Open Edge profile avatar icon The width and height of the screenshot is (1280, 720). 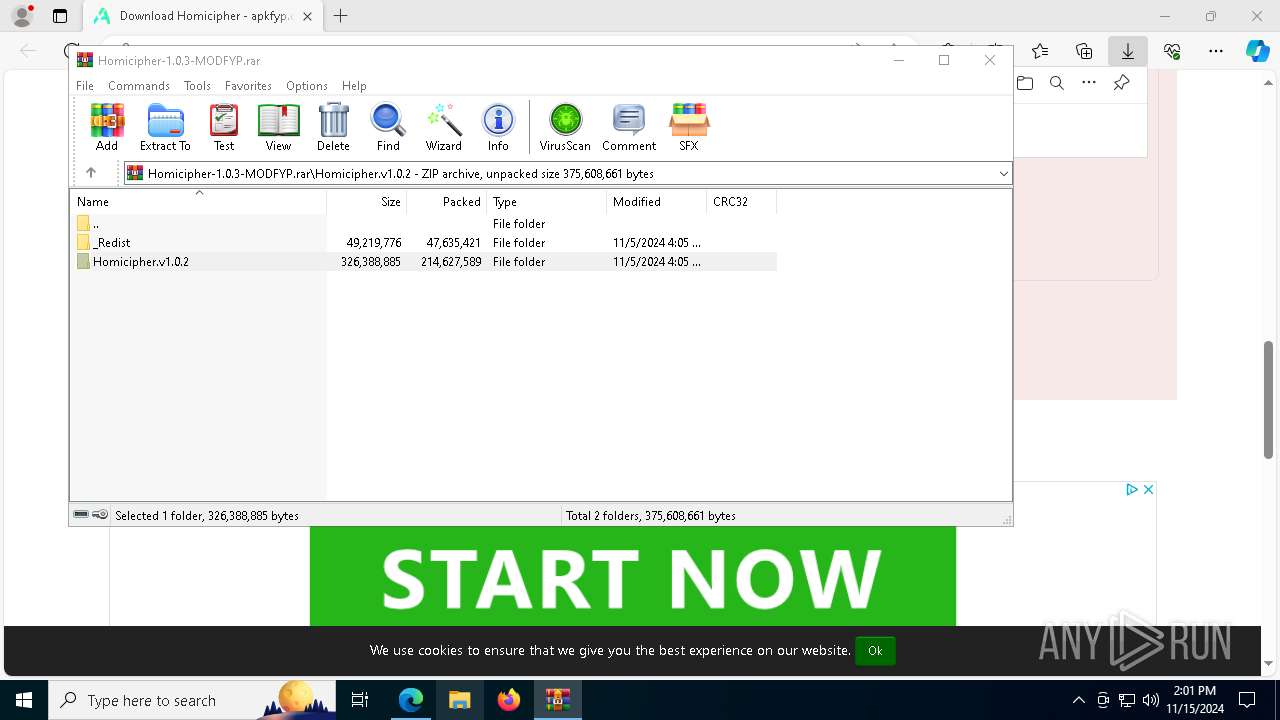tap(22, 16)
